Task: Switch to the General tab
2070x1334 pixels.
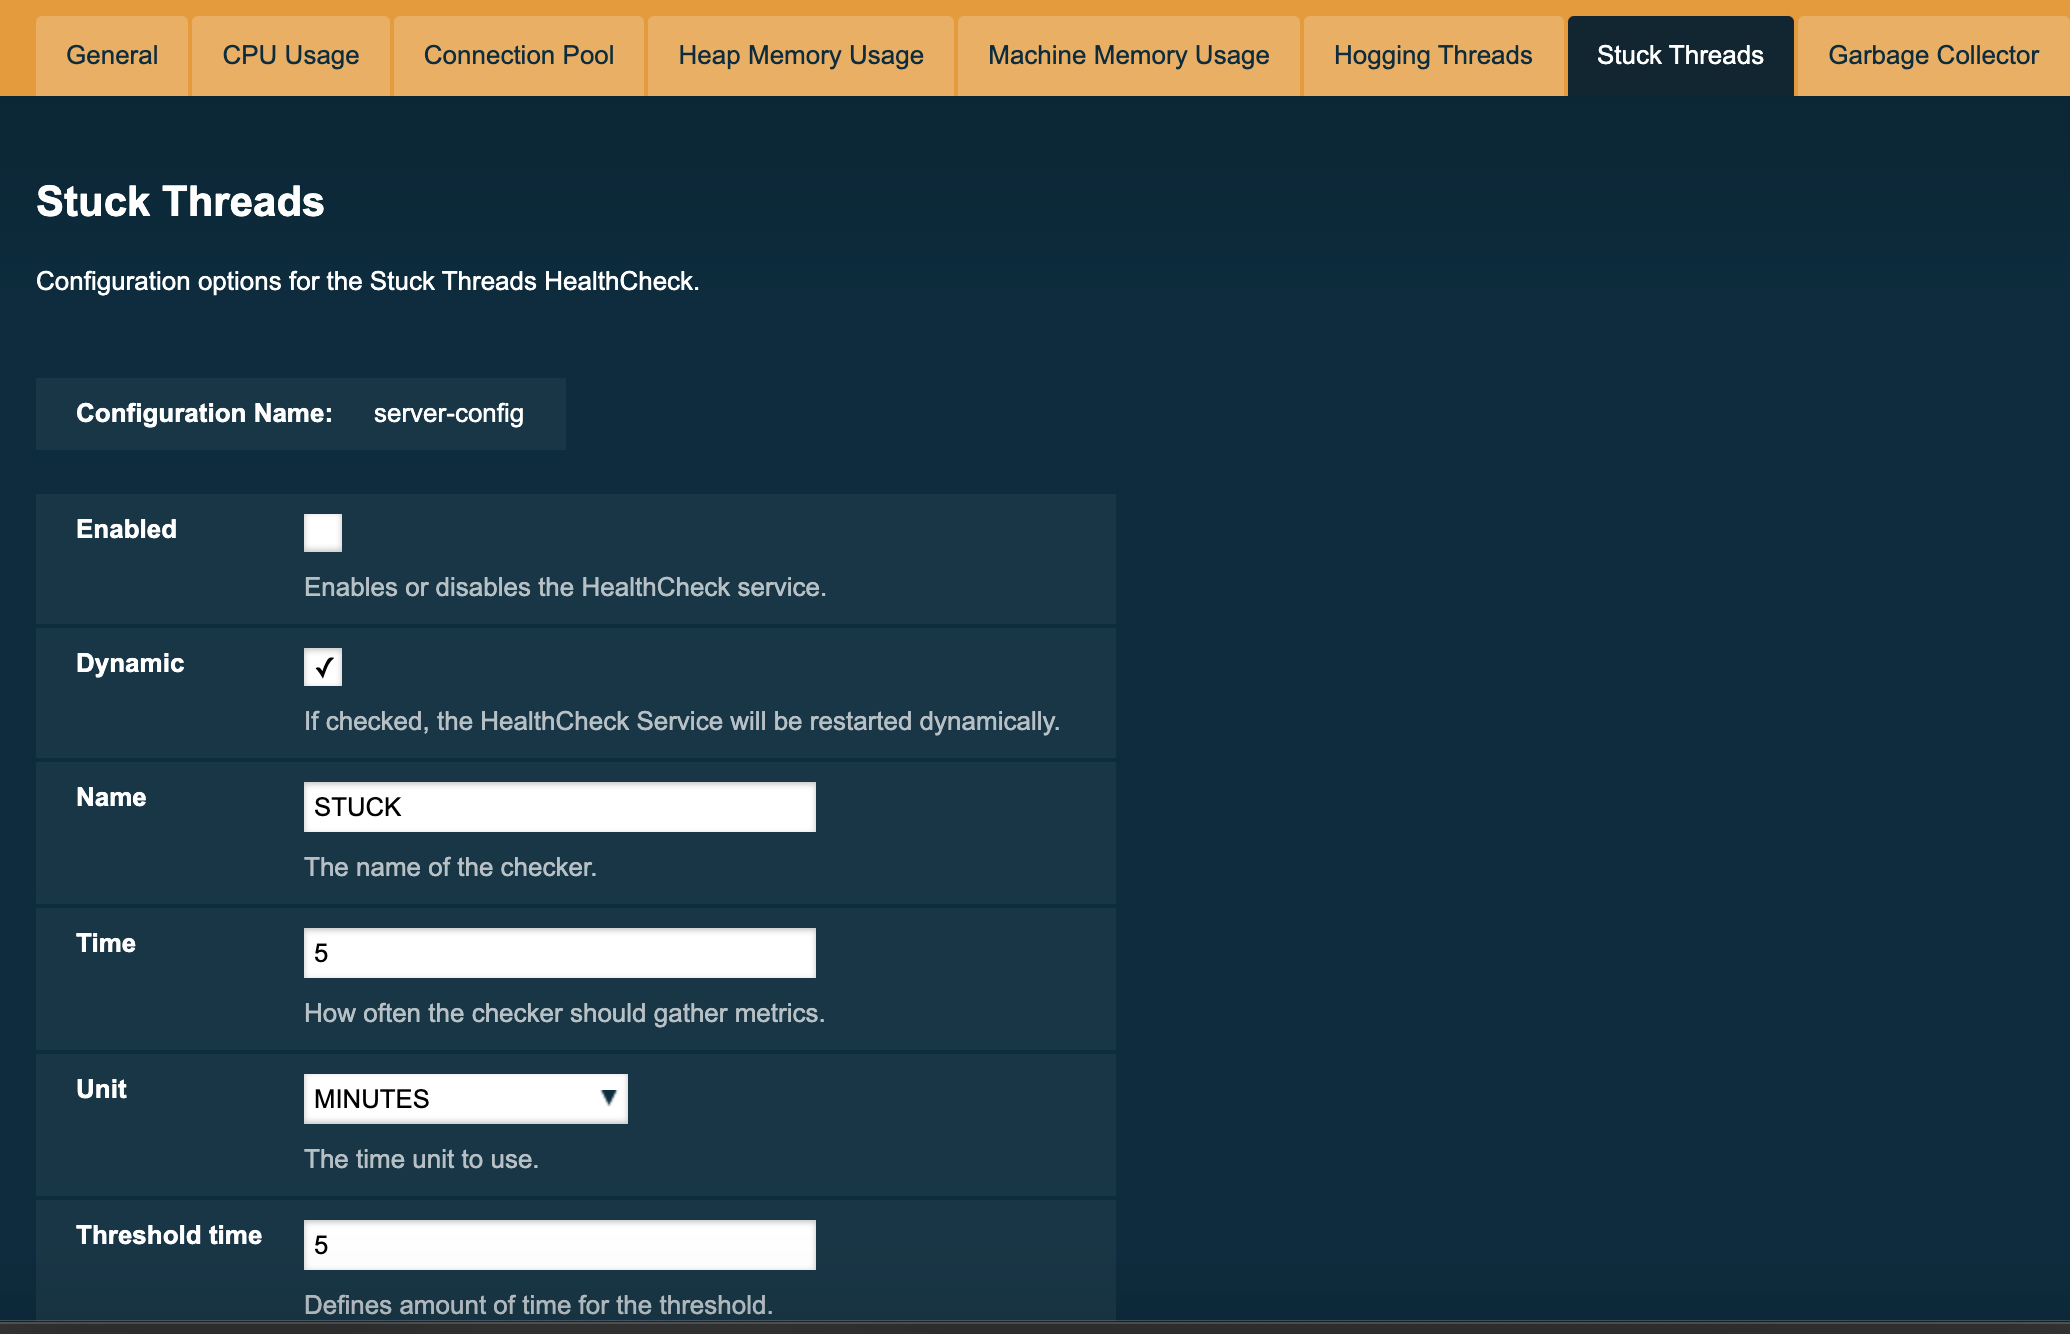Action: [112, 54]
